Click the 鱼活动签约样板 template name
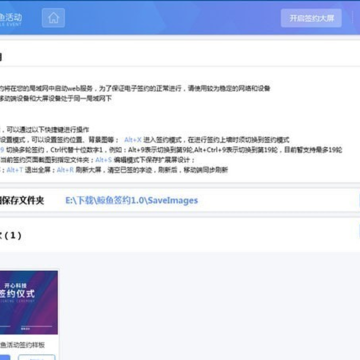The width and height of the screenshot is (360, 360). pos(22,344)
